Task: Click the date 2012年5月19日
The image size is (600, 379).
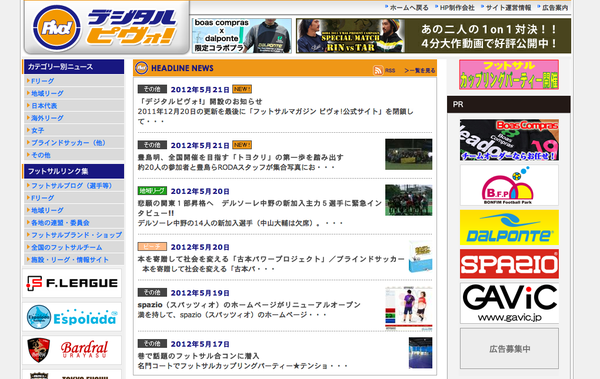Action: pyautogui.click(x=200, y=293)
